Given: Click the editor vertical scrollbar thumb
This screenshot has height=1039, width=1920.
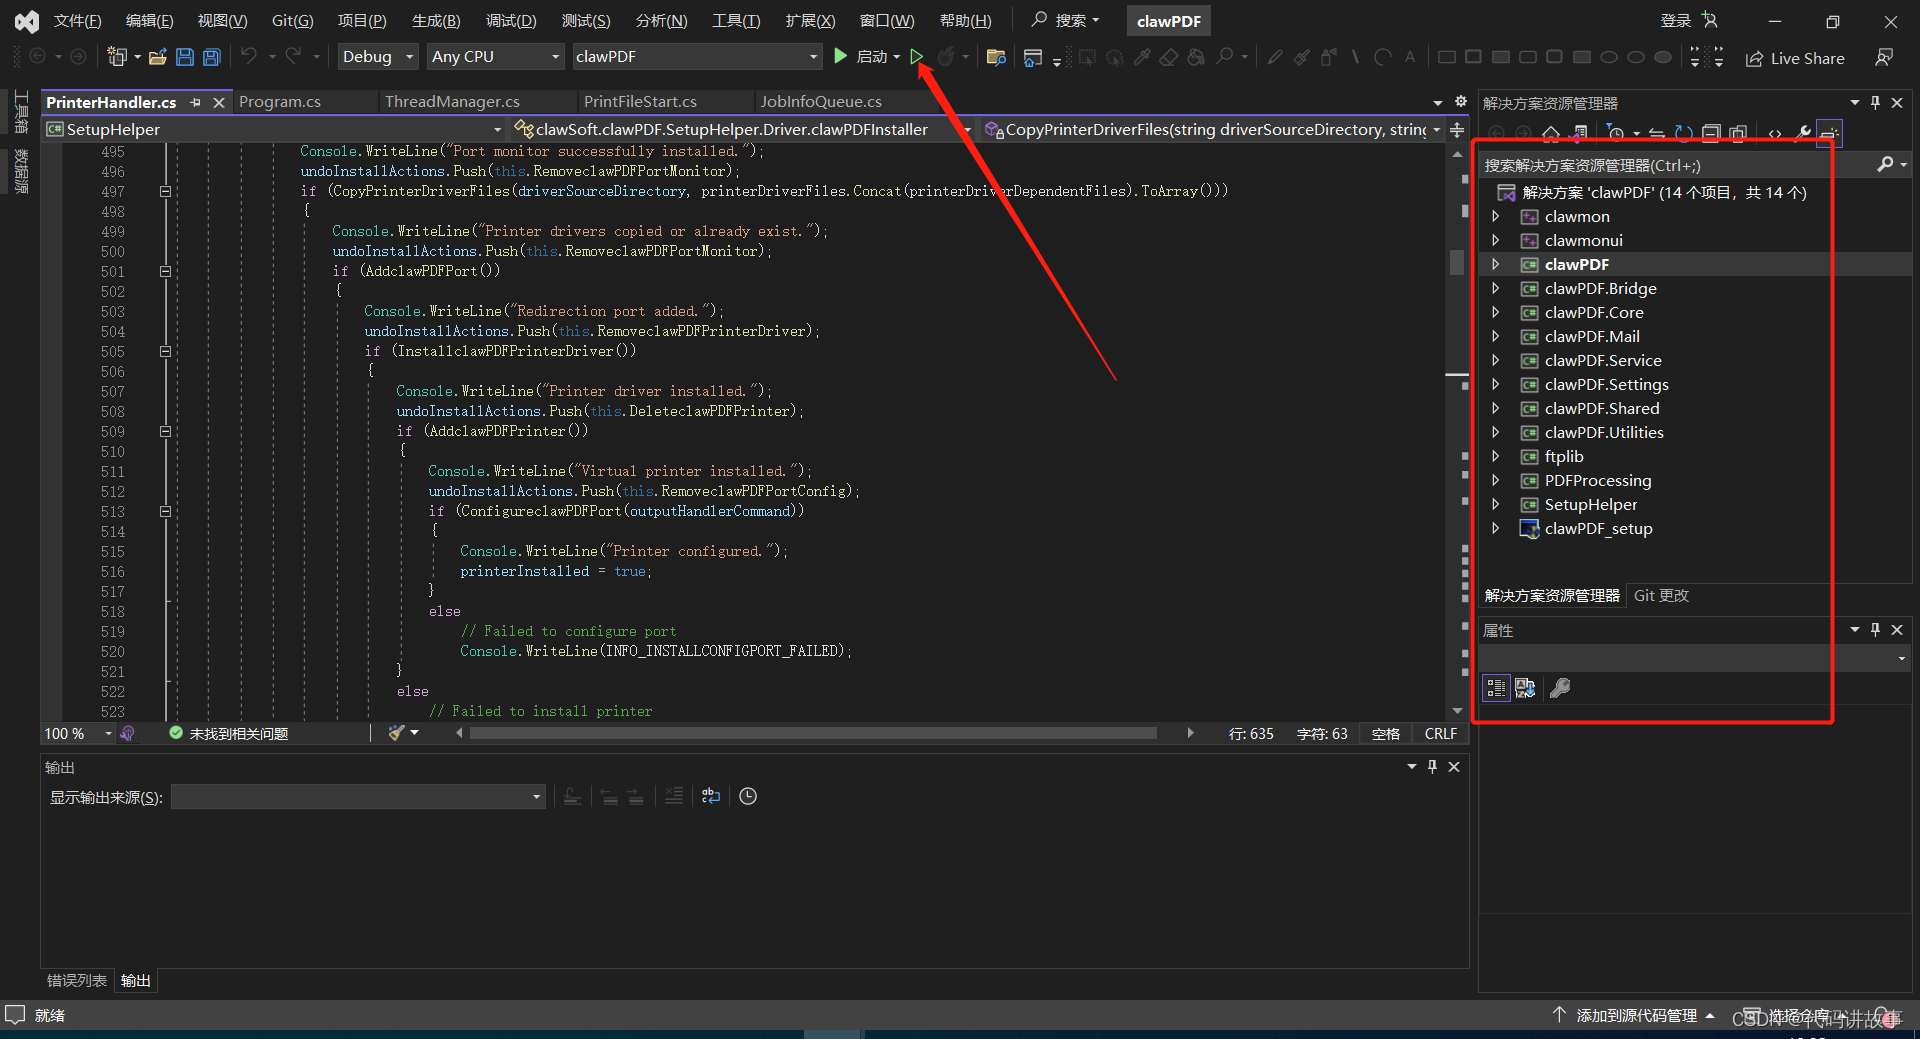Looking at the screenshot, I should click(x=1457, y=262).
